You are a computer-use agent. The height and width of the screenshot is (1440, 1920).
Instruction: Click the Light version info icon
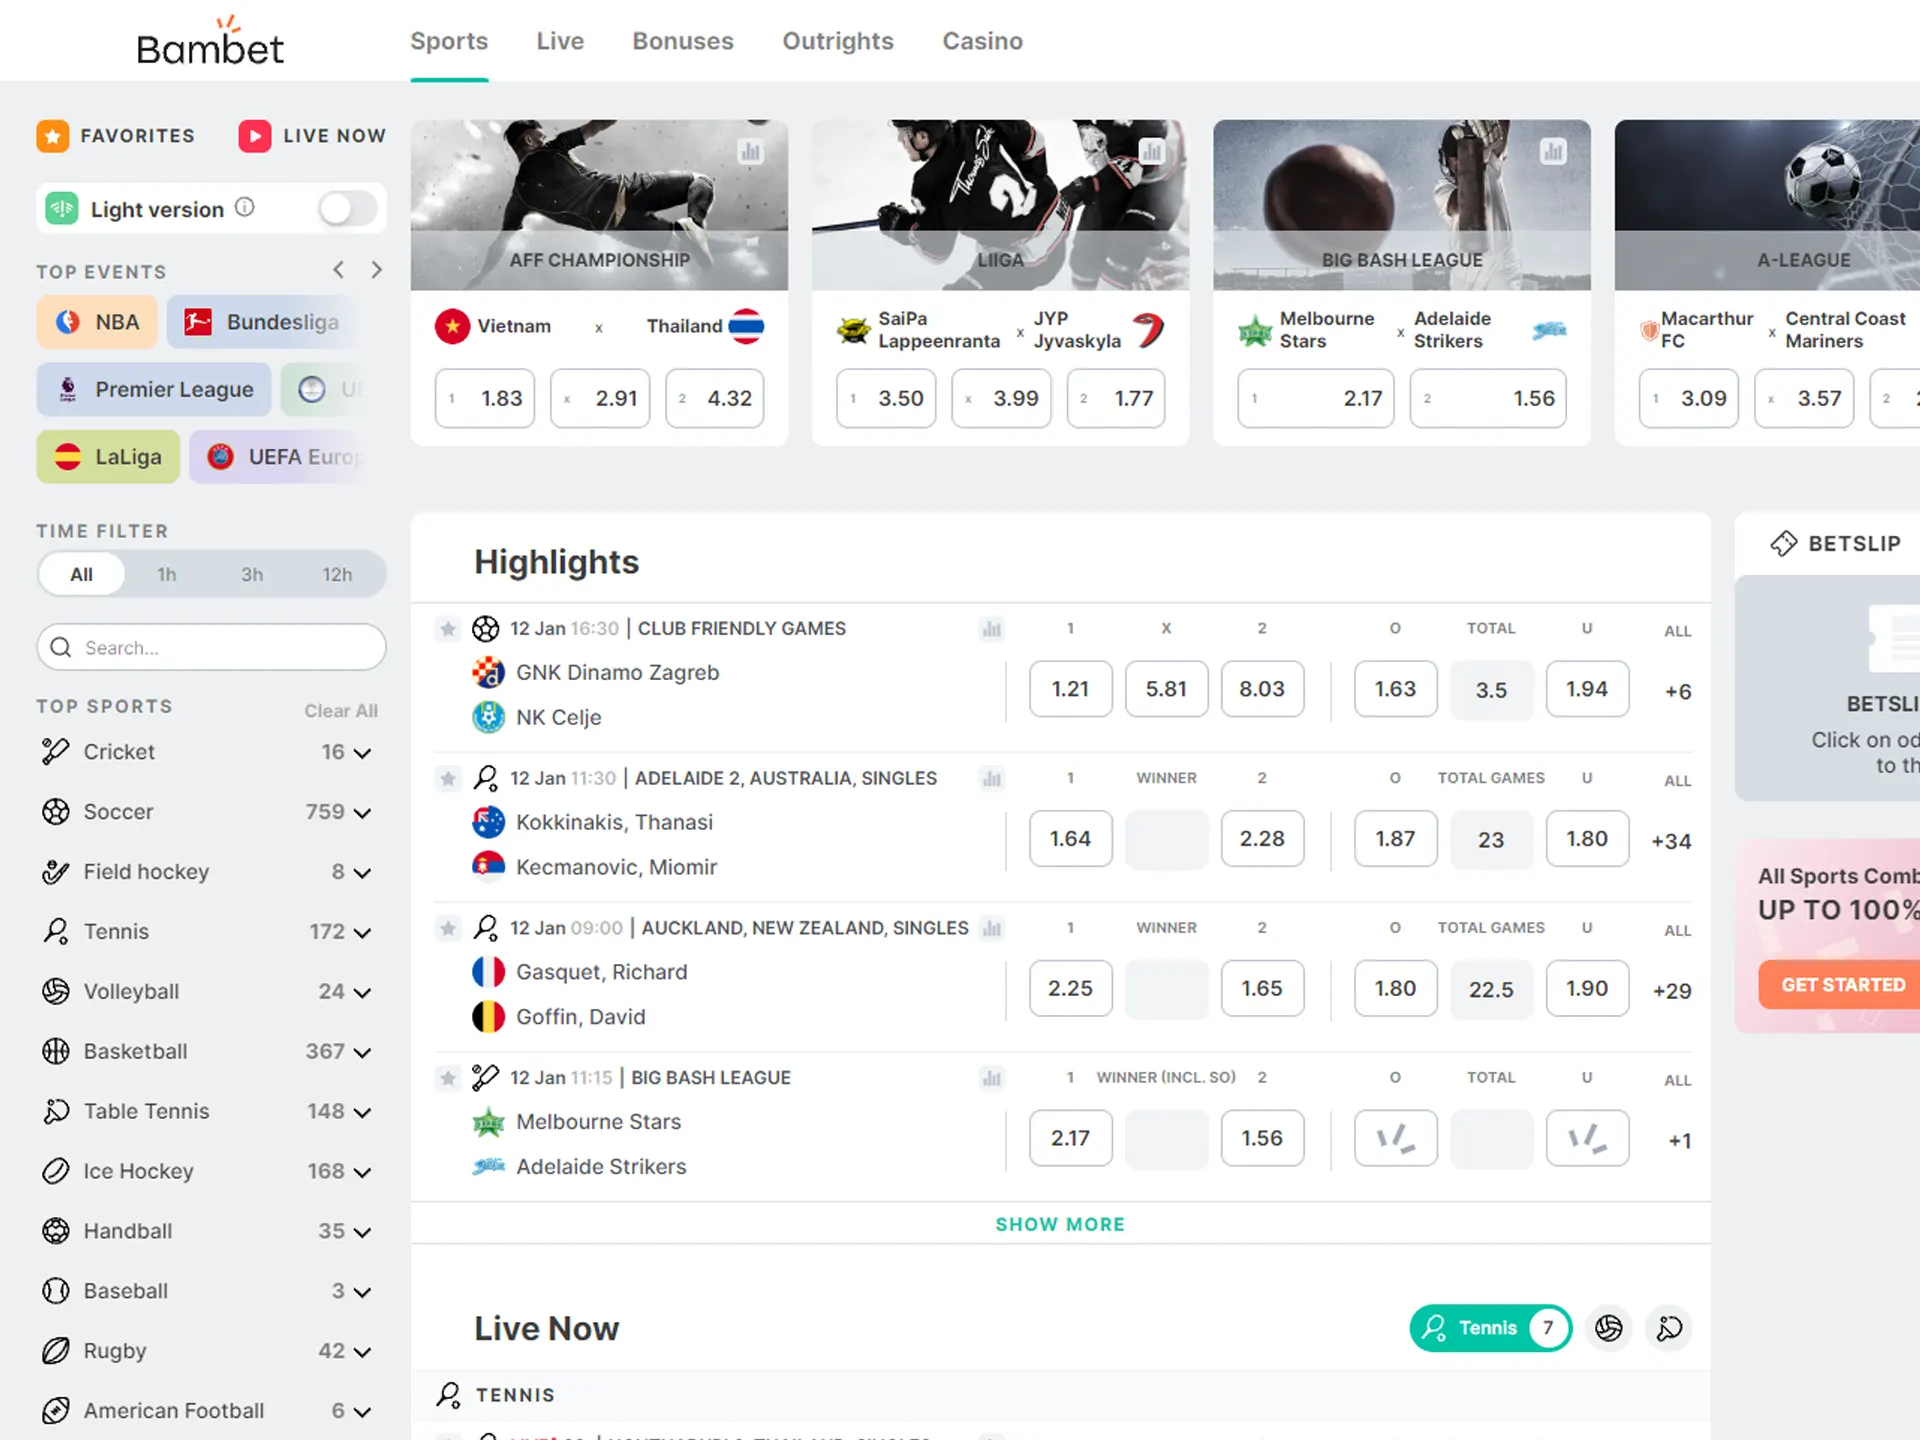(x=245, y=208)
